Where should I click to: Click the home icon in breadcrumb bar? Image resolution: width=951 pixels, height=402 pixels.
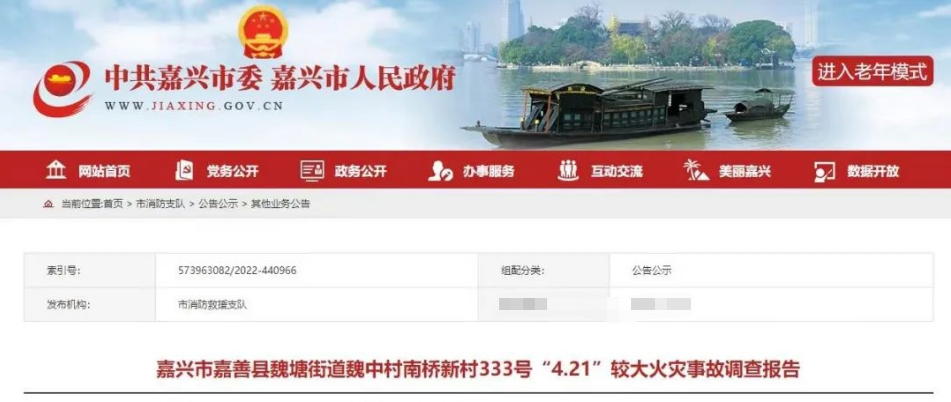[x=48, y=204]
